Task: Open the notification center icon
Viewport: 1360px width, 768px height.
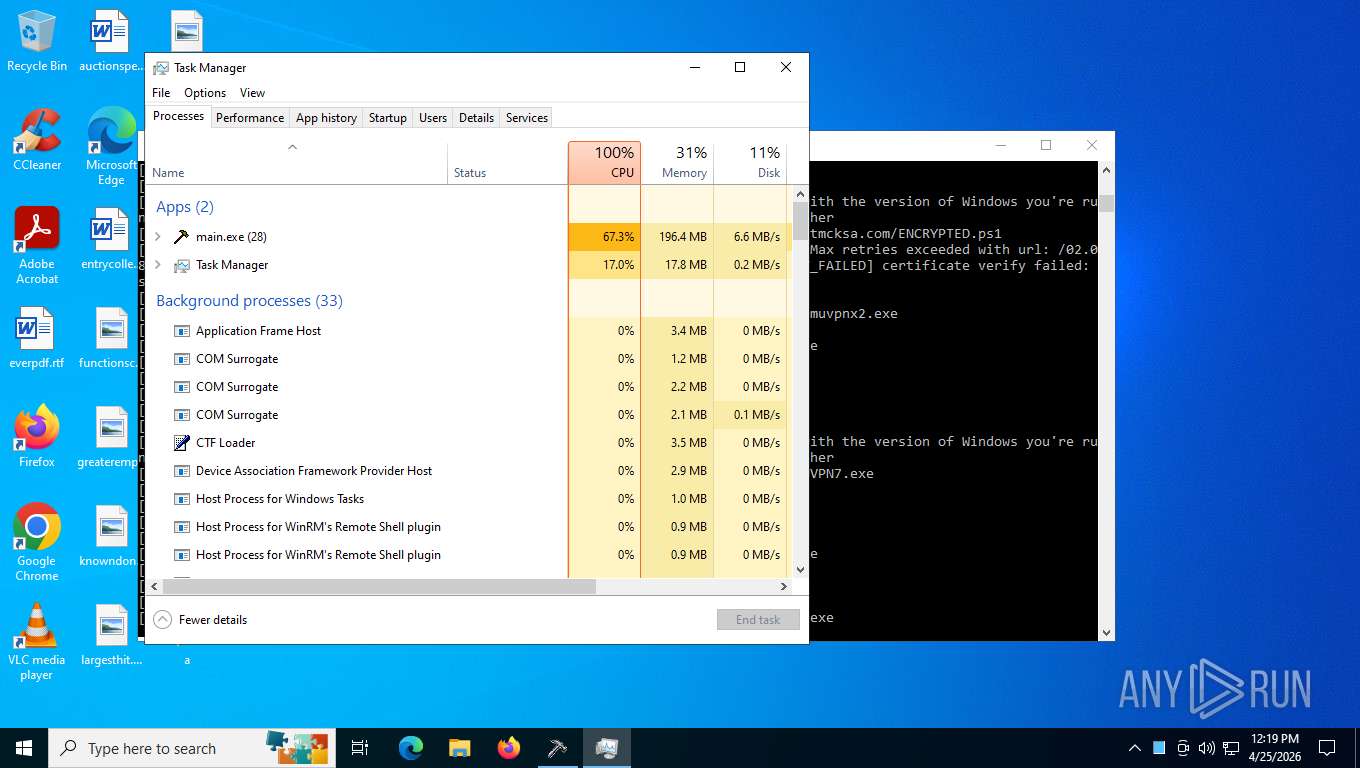Action: click(1327, 748)
